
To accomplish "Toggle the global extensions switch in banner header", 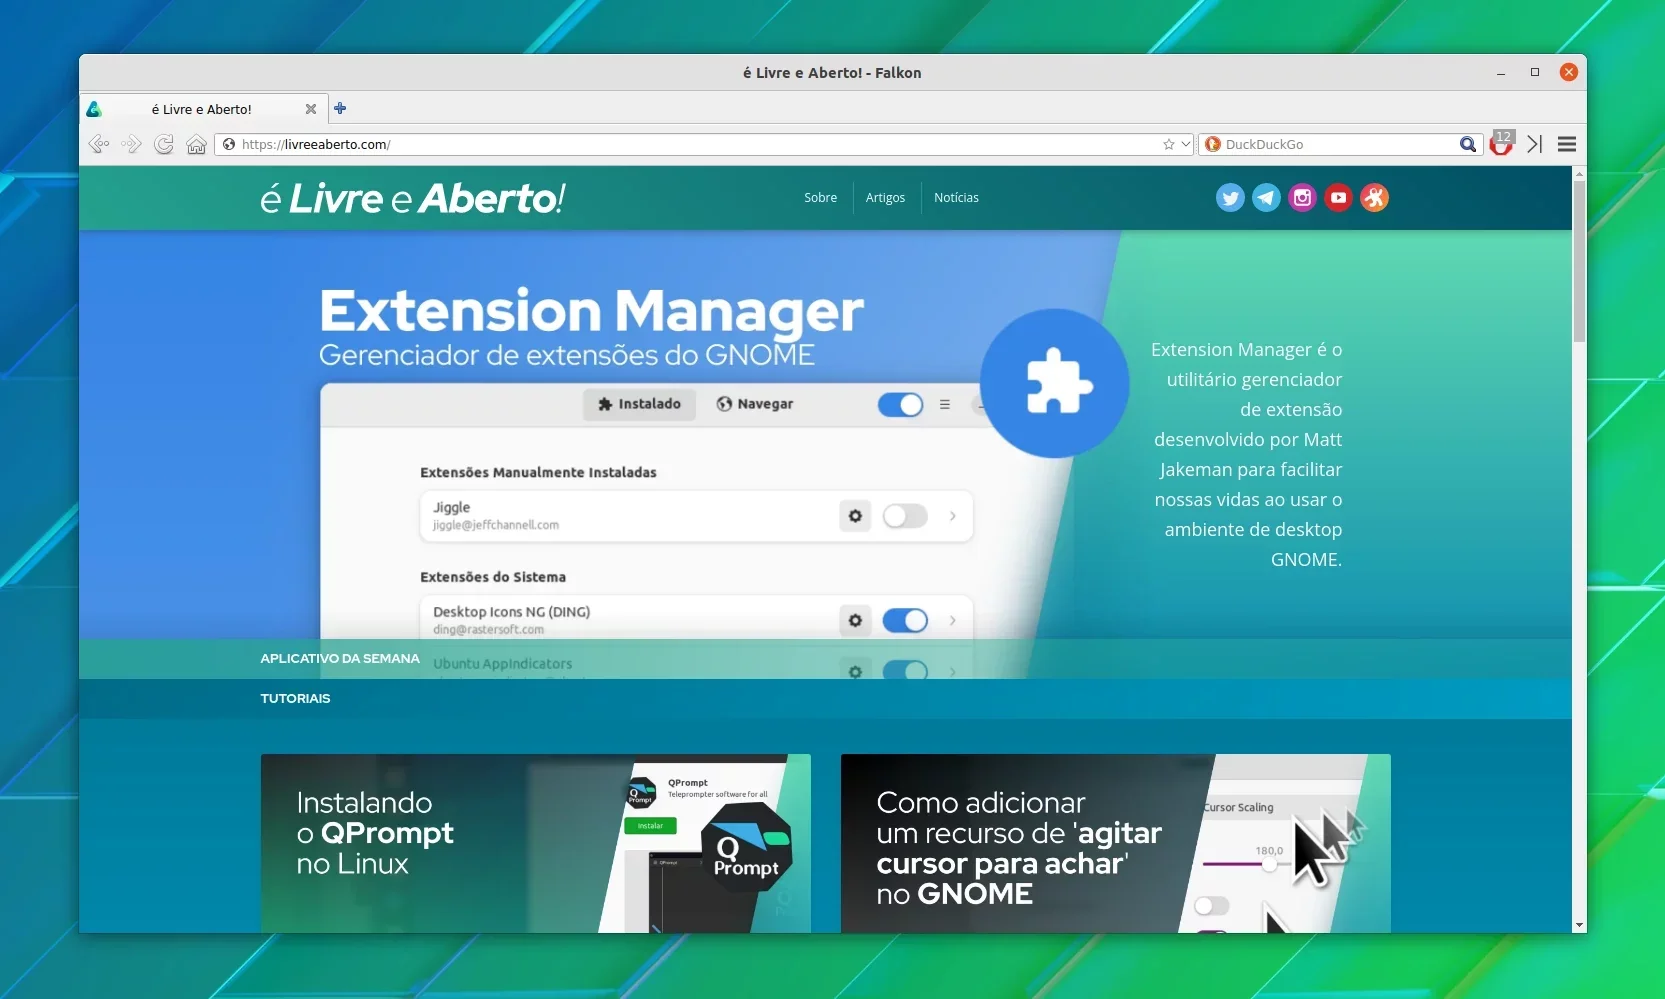I will (x=900, y=404).
